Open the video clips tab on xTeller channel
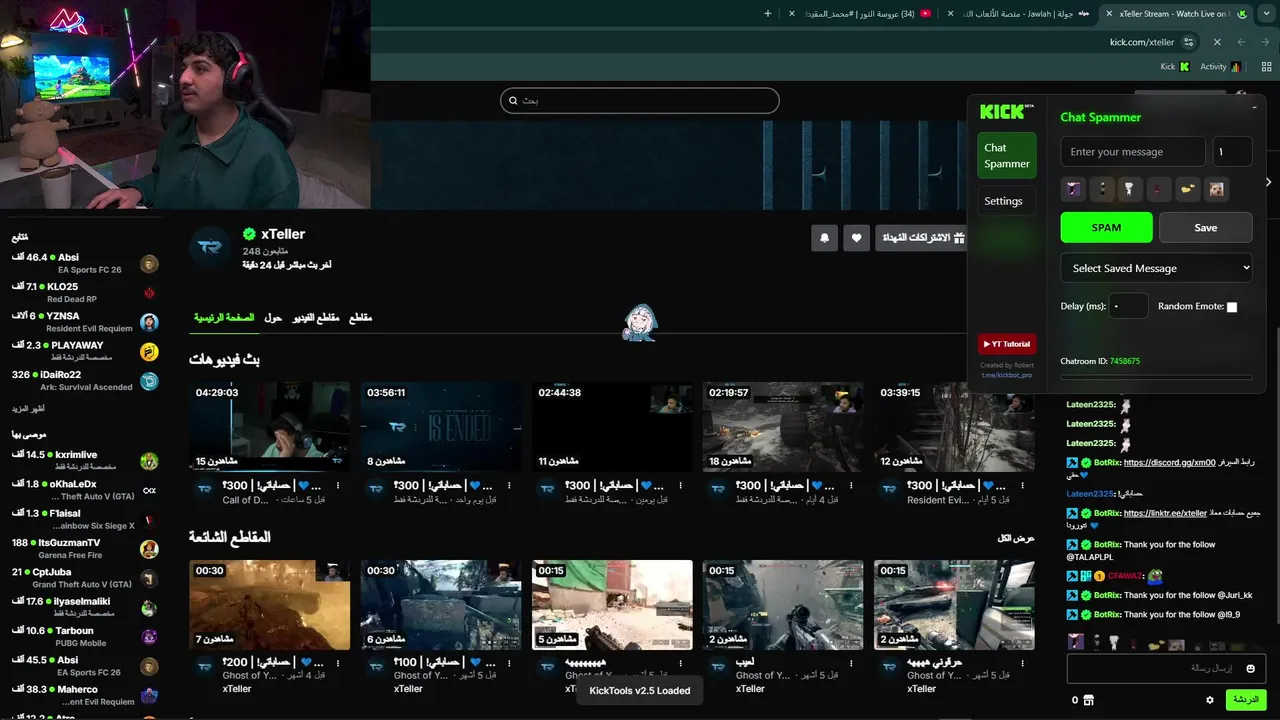The width and height of the screenshot is (1280, 720). [x=316, y=317]
